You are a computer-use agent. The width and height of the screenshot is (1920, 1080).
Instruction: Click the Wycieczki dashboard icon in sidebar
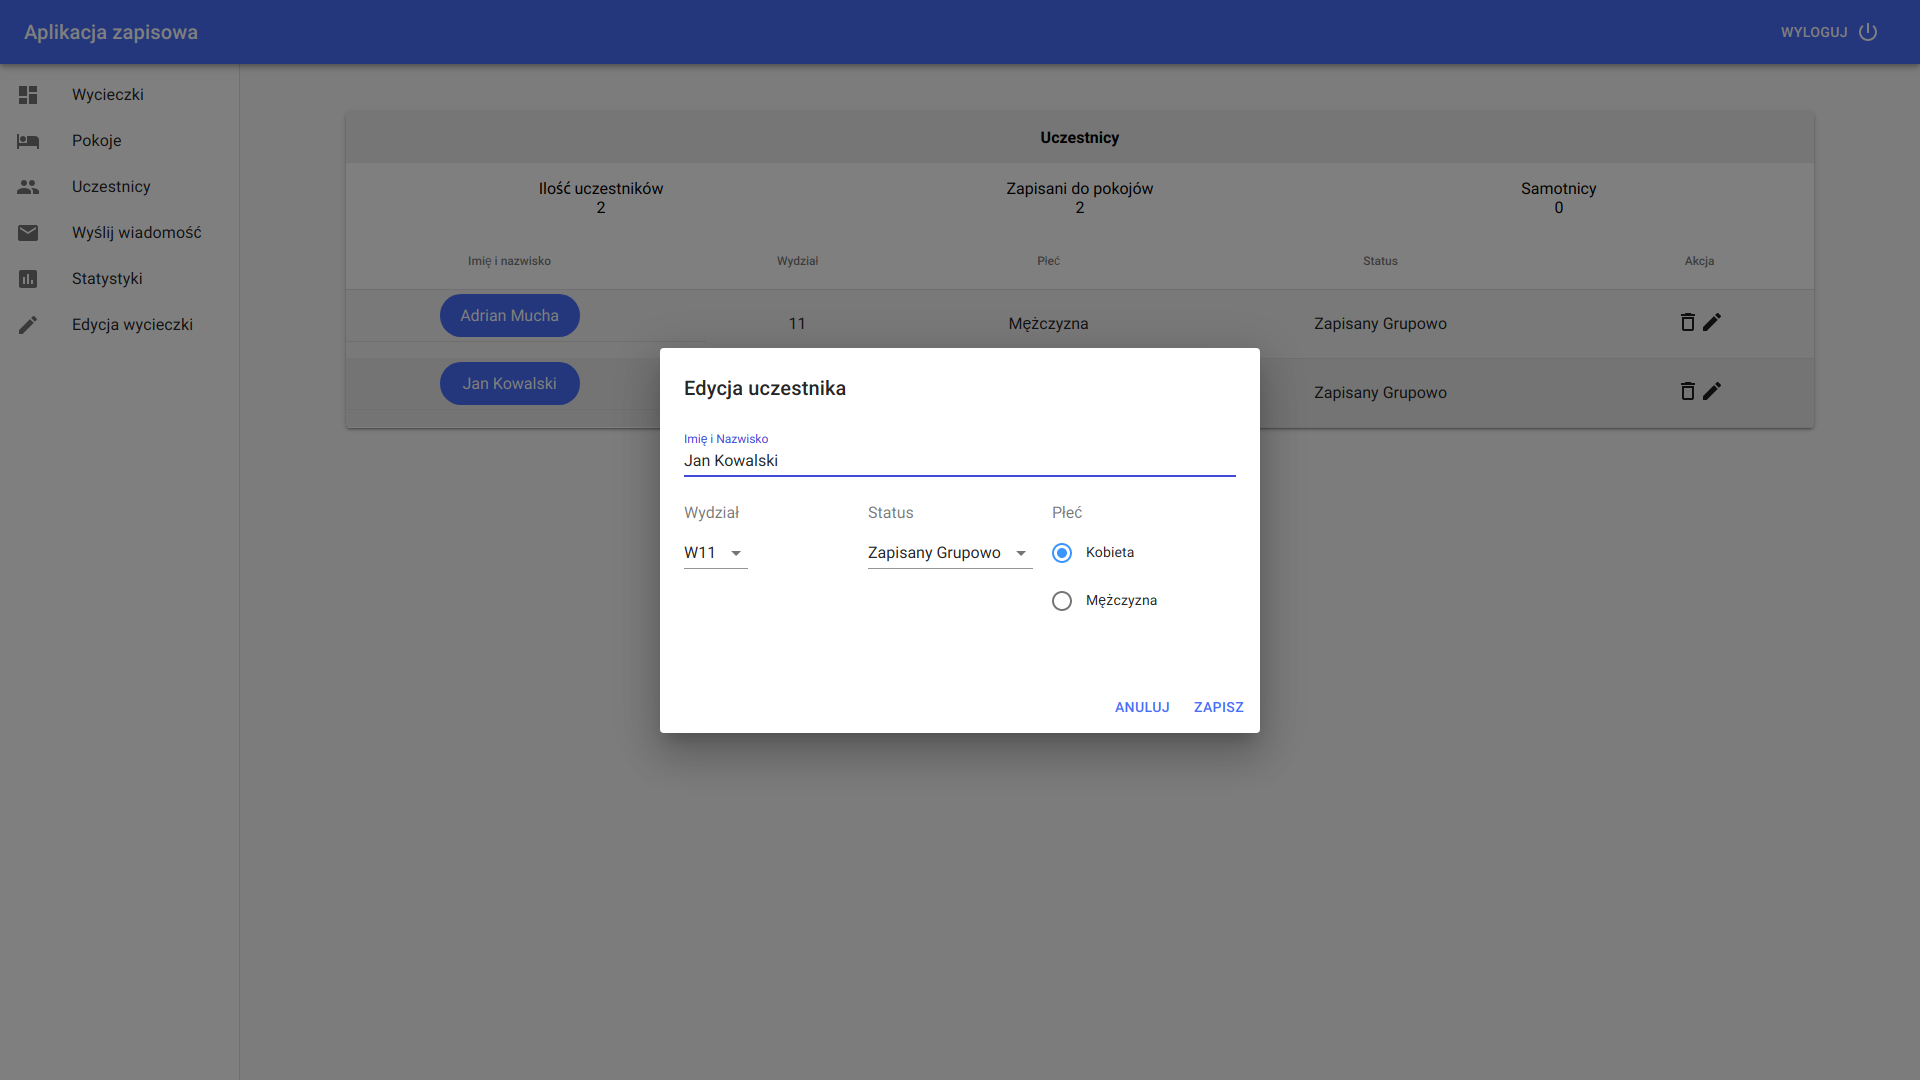tap(28, 95)
